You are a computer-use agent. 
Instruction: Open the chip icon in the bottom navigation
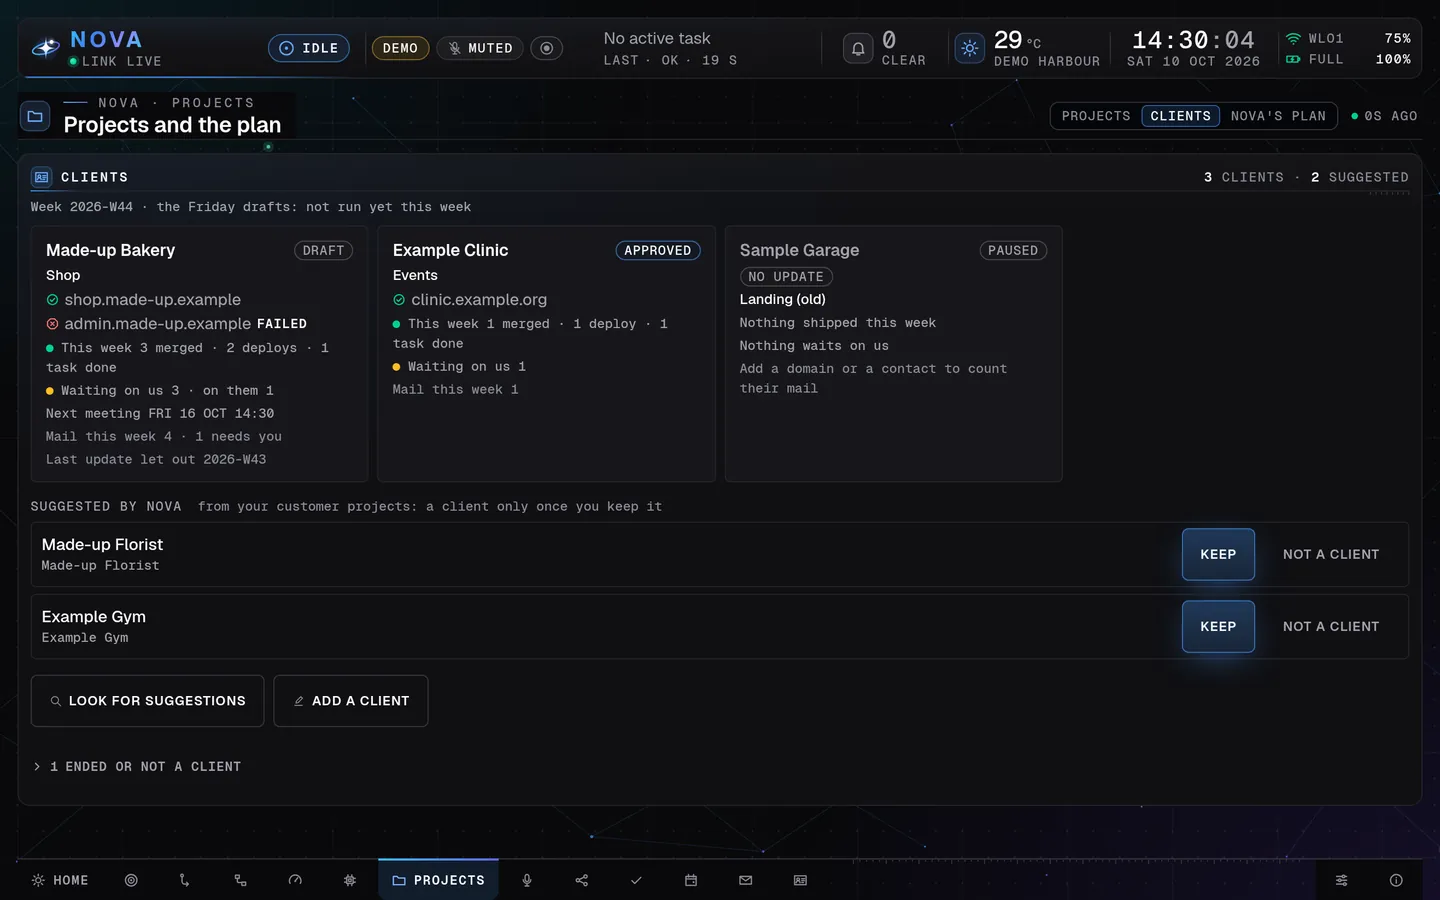[350, 880]
